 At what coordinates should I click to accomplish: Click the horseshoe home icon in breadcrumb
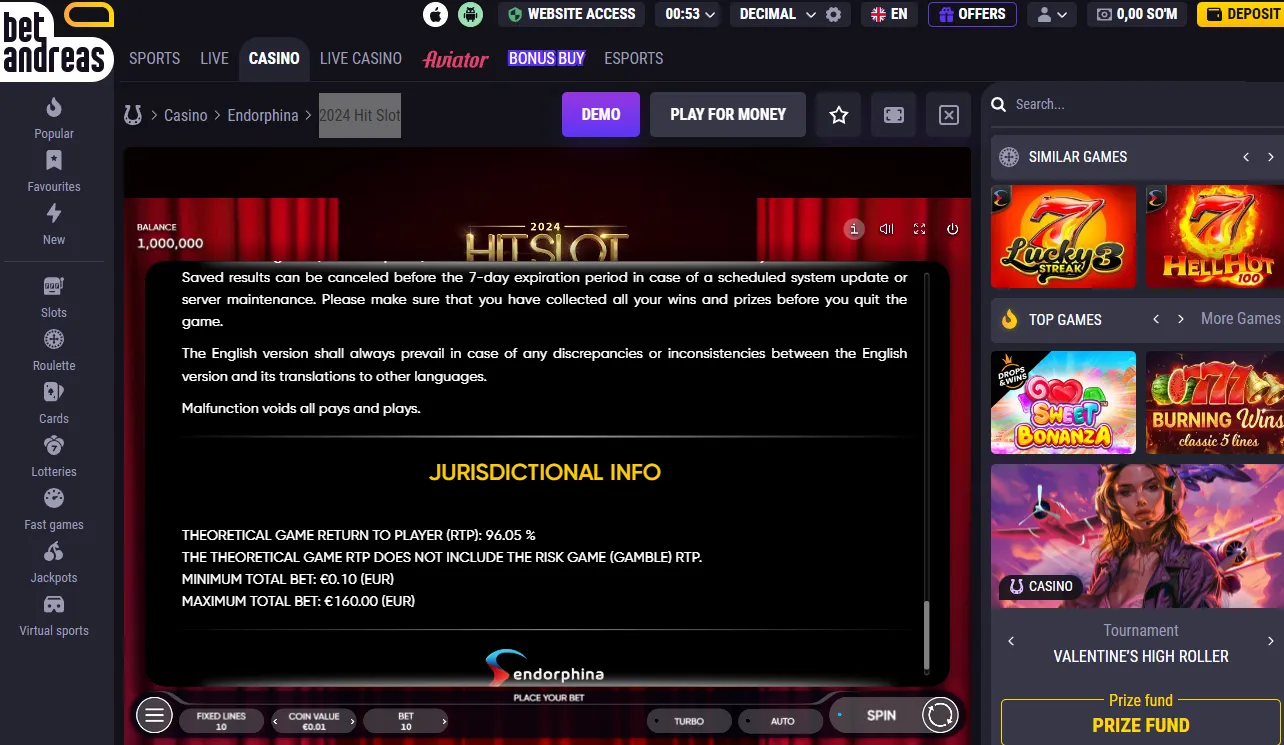click(133, 115)
